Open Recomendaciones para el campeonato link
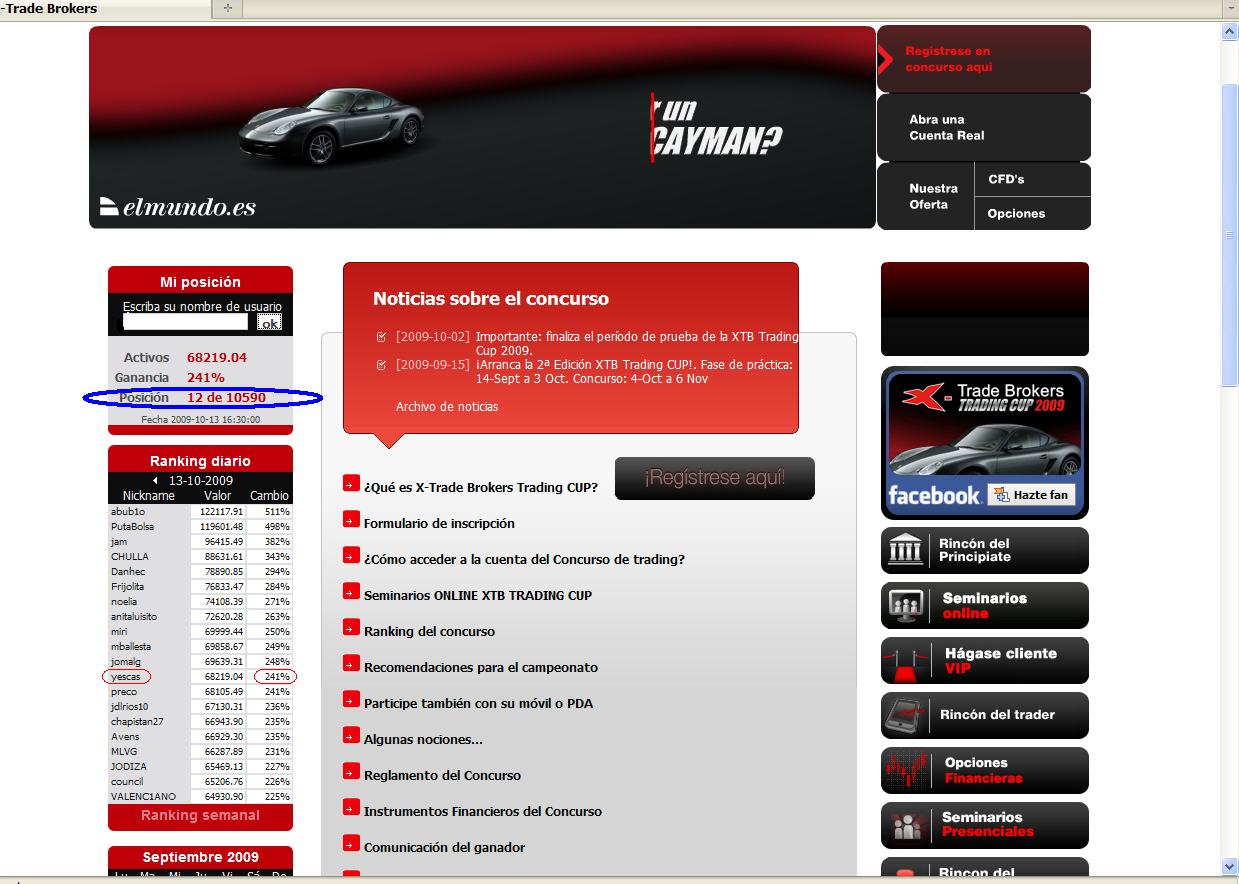The image size is (1239, 884). click(481, 667)
